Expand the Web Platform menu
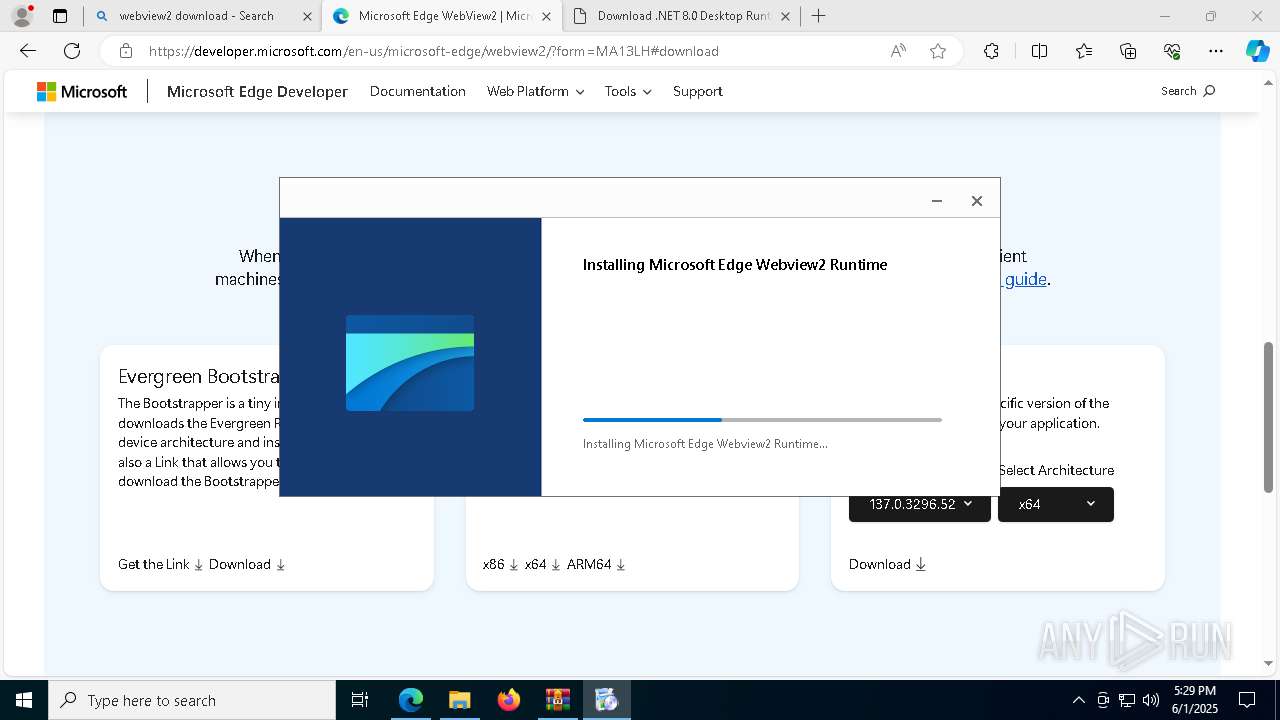The image size is (1280, 720). click(x=535, y=91)
